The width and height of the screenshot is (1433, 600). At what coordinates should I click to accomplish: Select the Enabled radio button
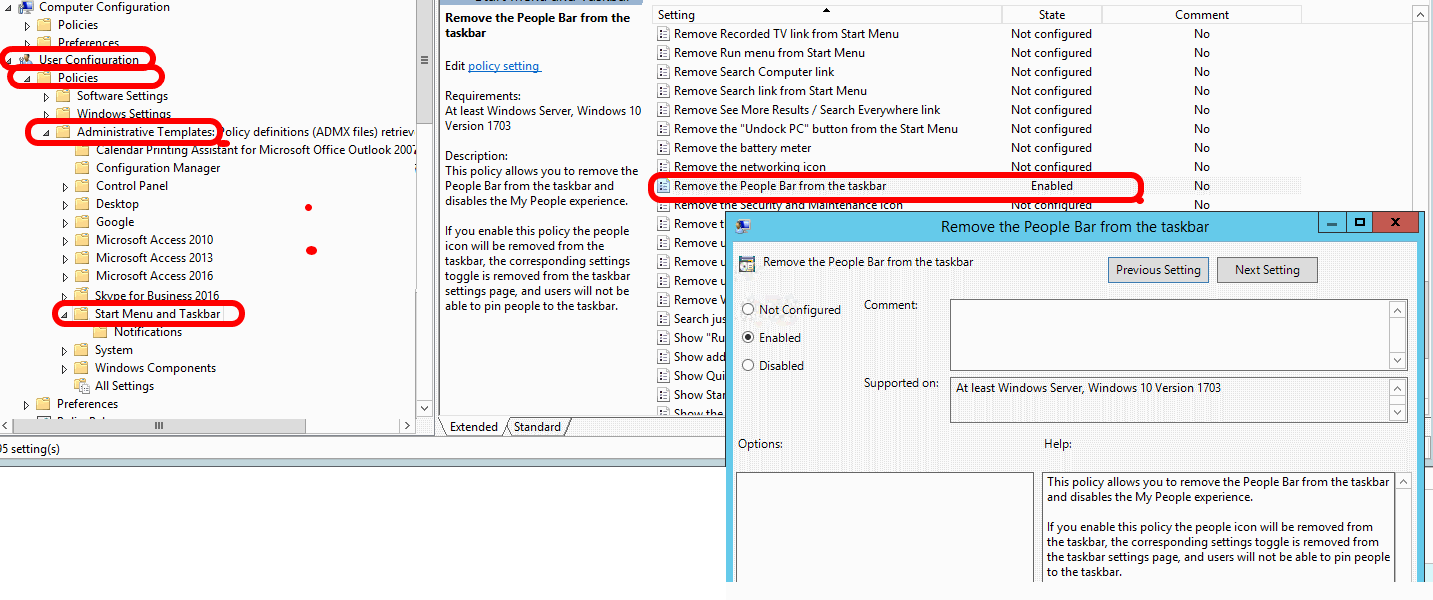click(x=748, y=338)
